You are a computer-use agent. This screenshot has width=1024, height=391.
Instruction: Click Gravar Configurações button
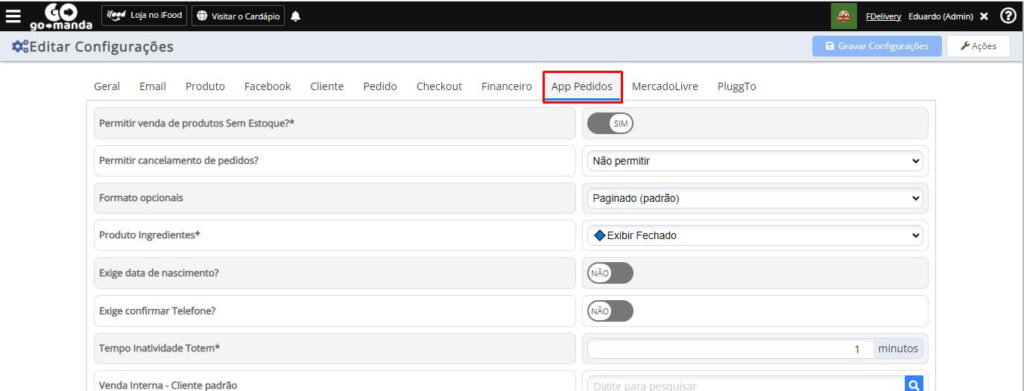coord(877,46)
